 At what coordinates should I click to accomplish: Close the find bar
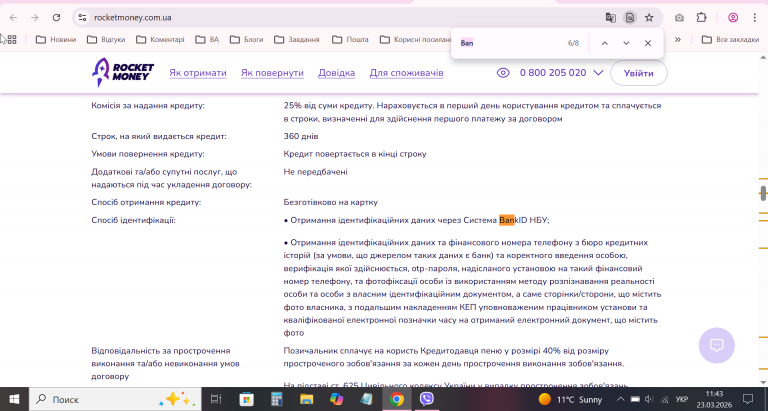click(648, 43)
